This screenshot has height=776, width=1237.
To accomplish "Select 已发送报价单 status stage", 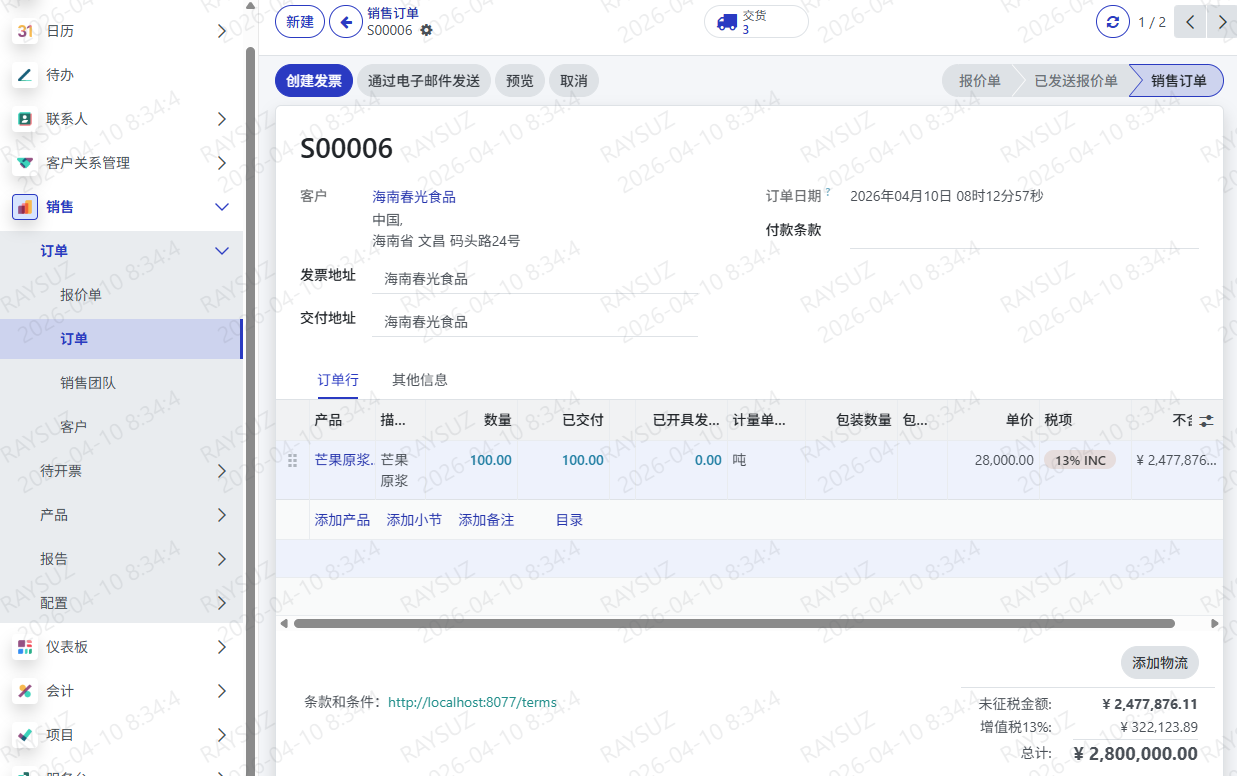I will tap(1075, 81).
